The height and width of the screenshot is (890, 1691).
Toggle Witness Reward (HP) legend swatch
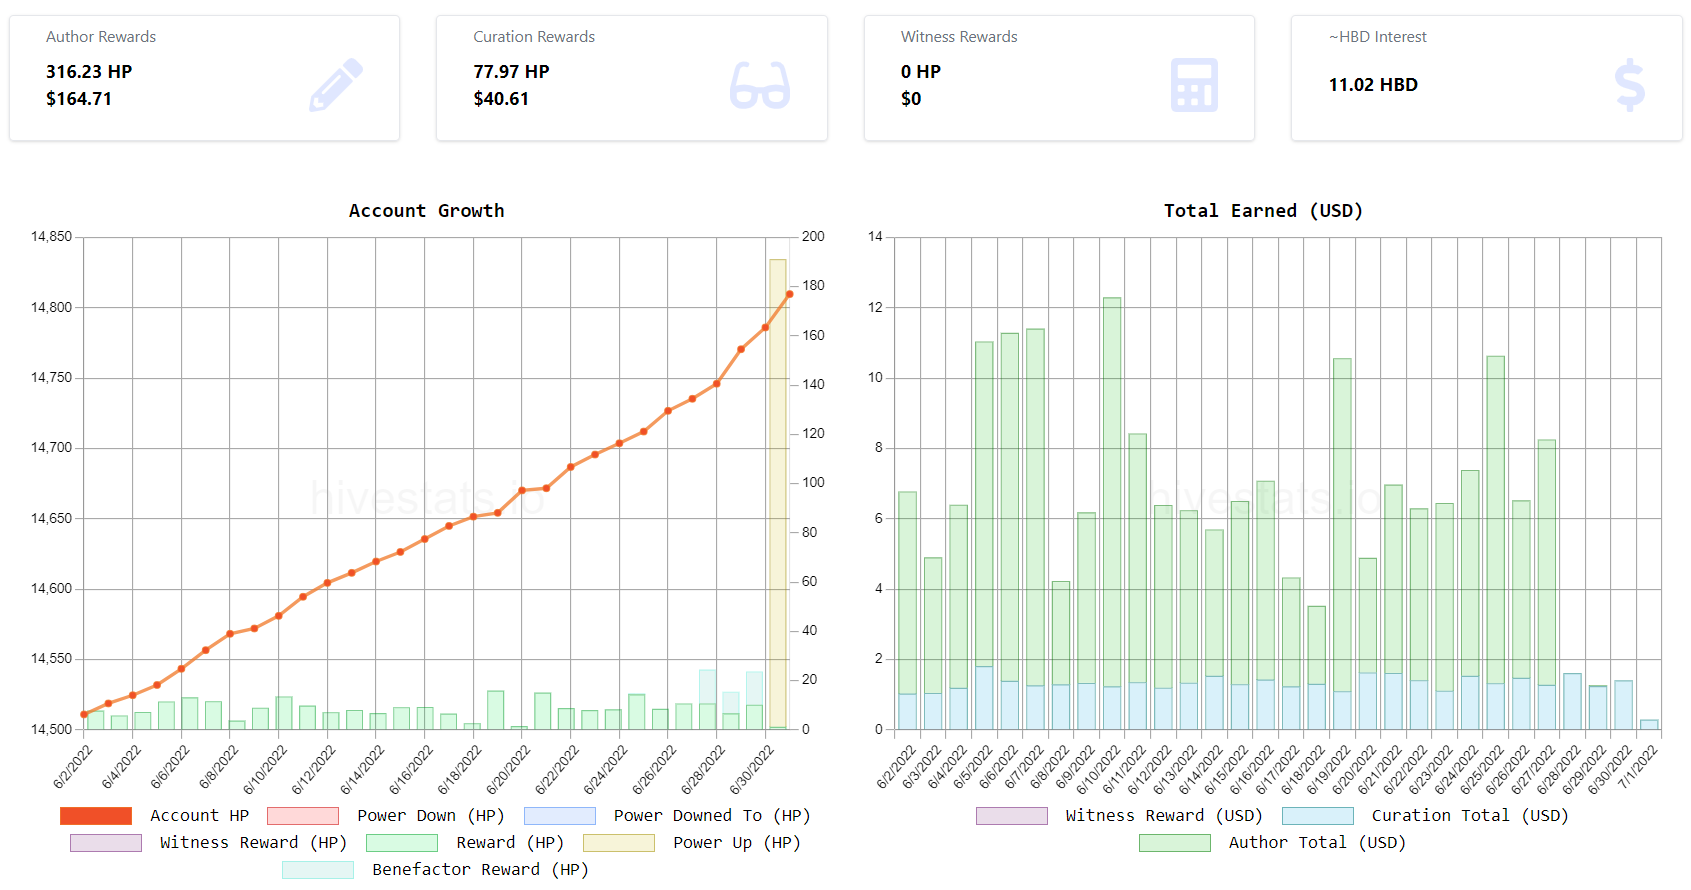(106, 843)
